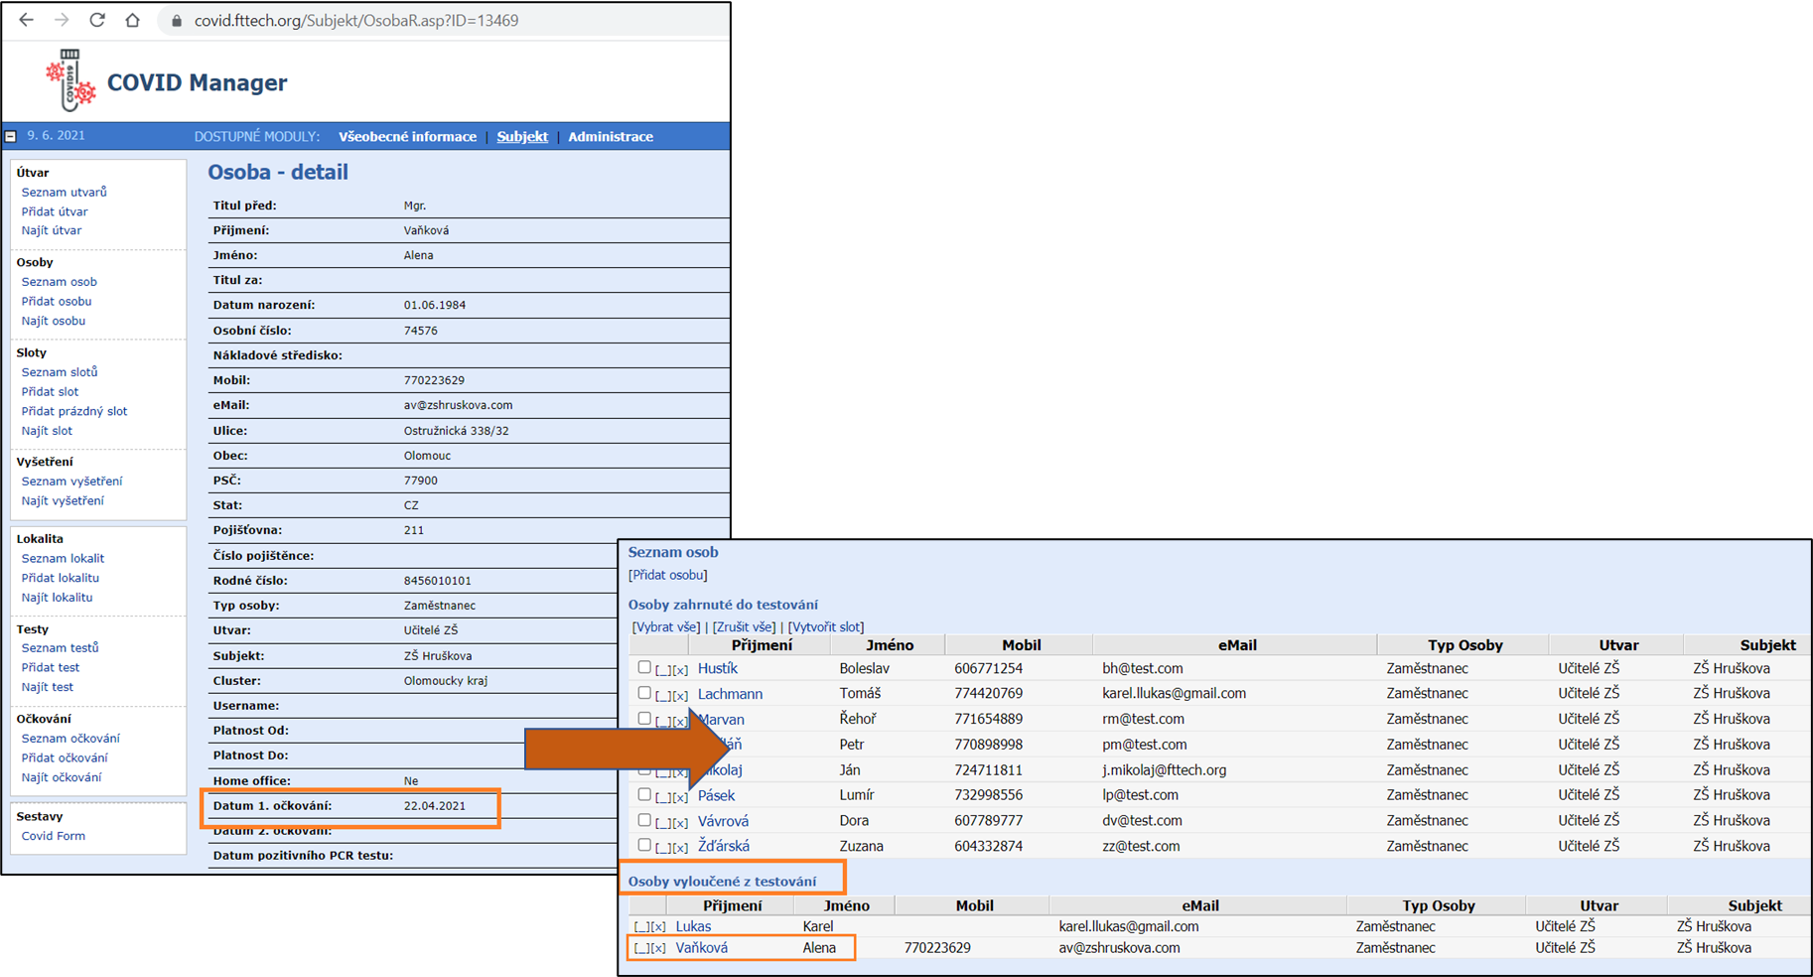Screen dimensions: 1813x977
Task: Click the [x] delete icon for Hustík
Action: (x=680, y=670)
